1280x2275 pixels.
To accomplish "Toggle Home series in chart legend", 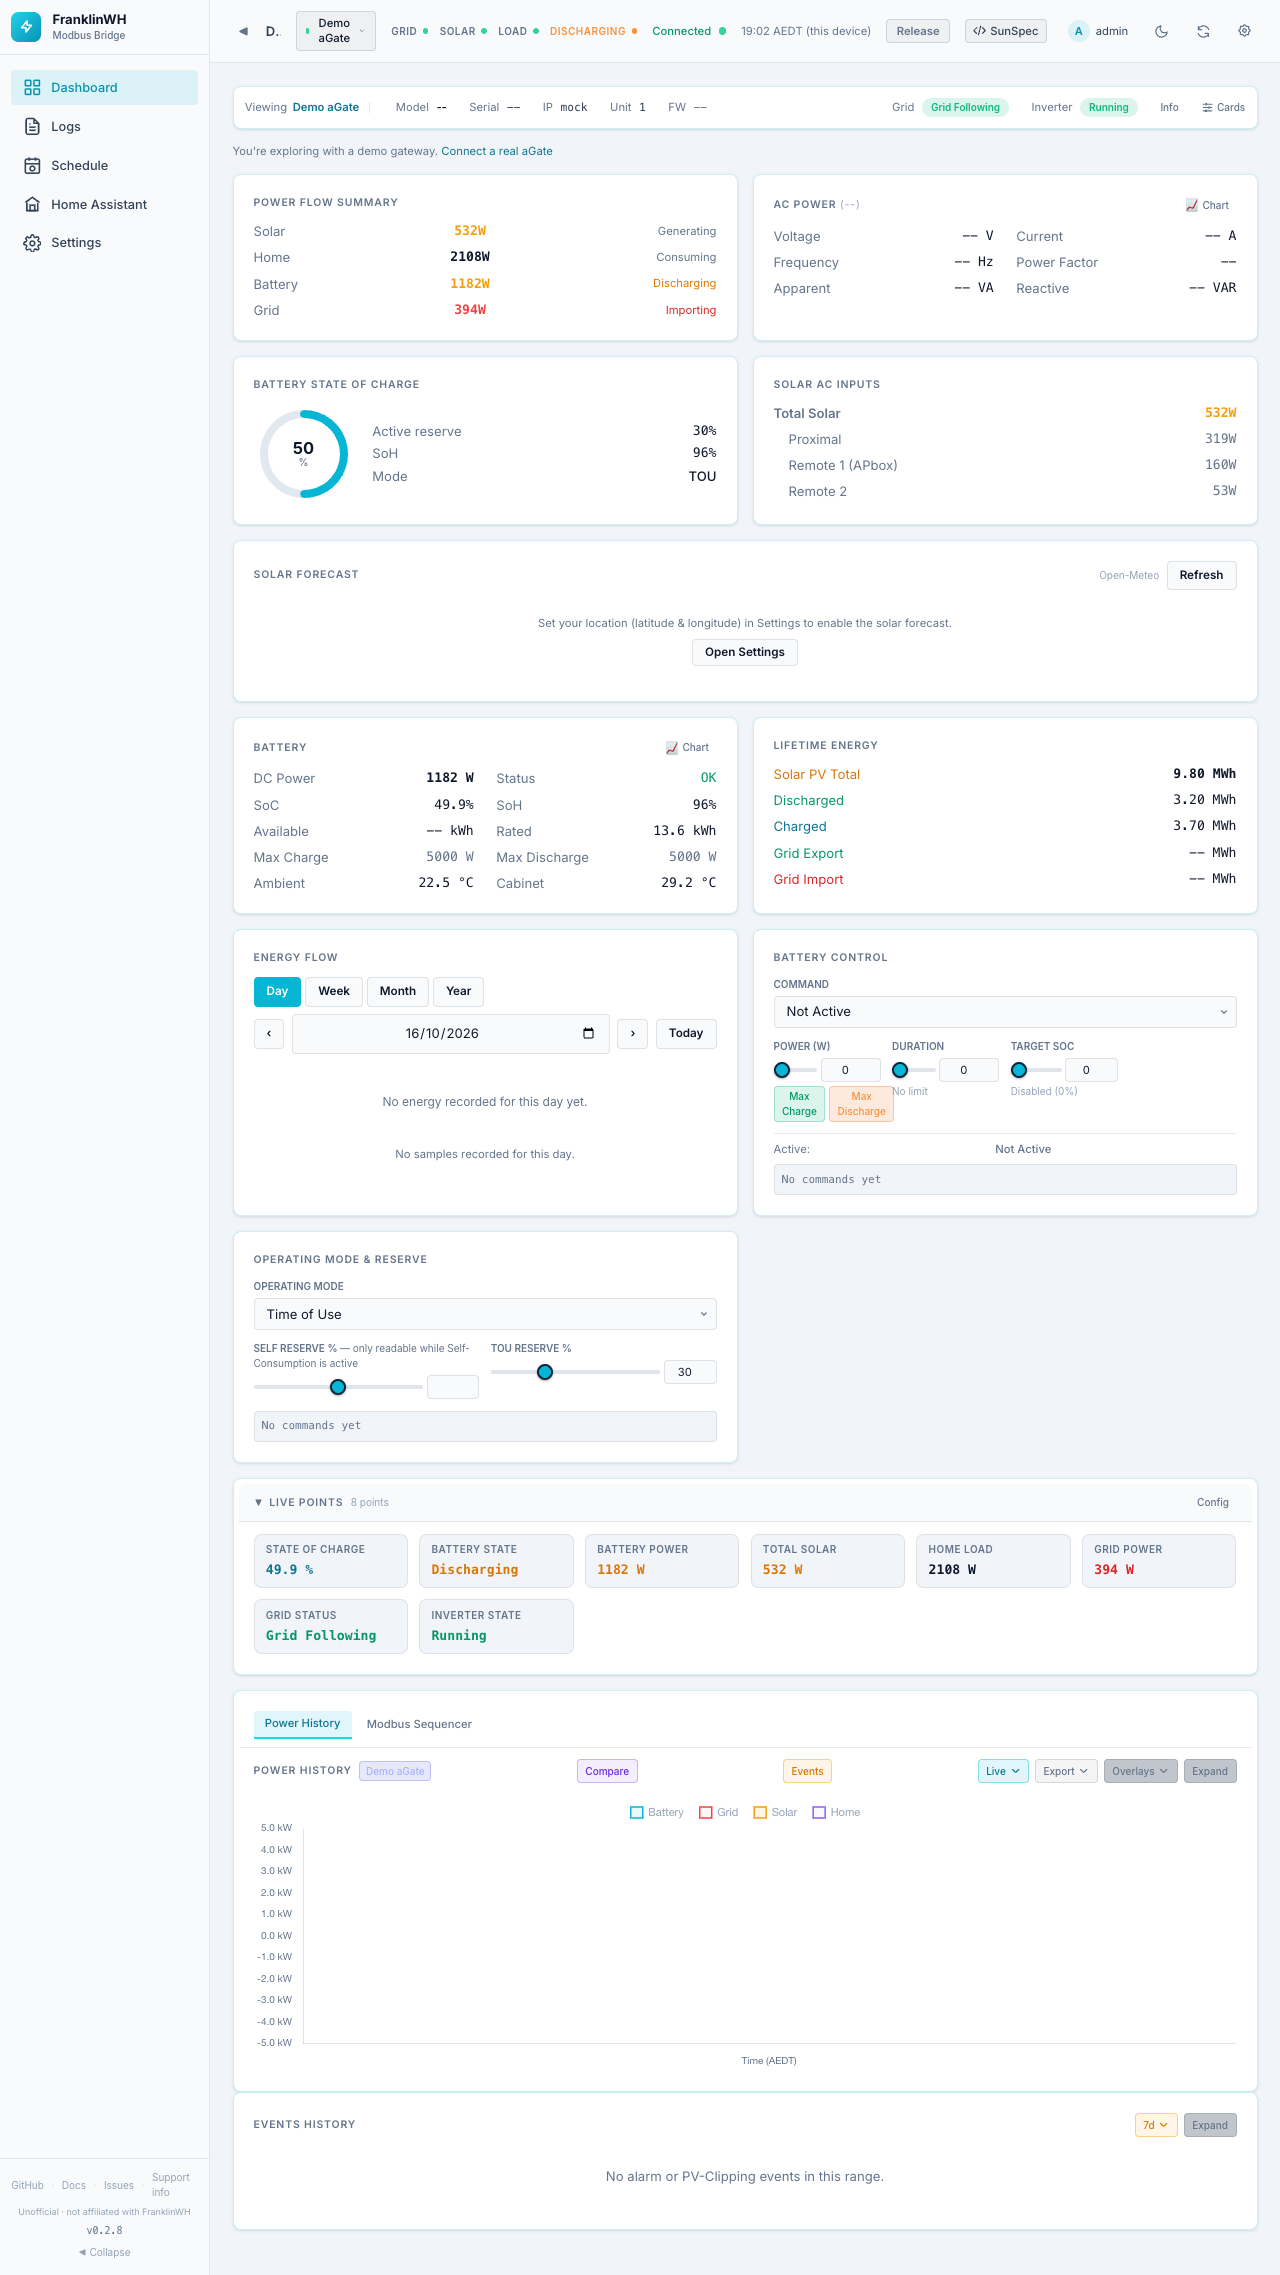I will click(836, 1812).
